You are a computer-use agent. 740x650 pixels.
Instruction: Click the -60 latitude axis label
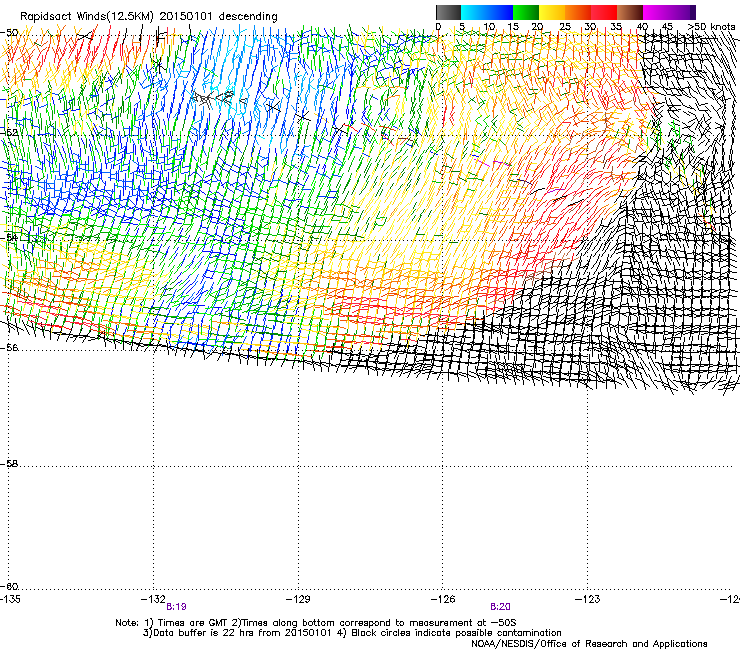[x=9, y=586]
